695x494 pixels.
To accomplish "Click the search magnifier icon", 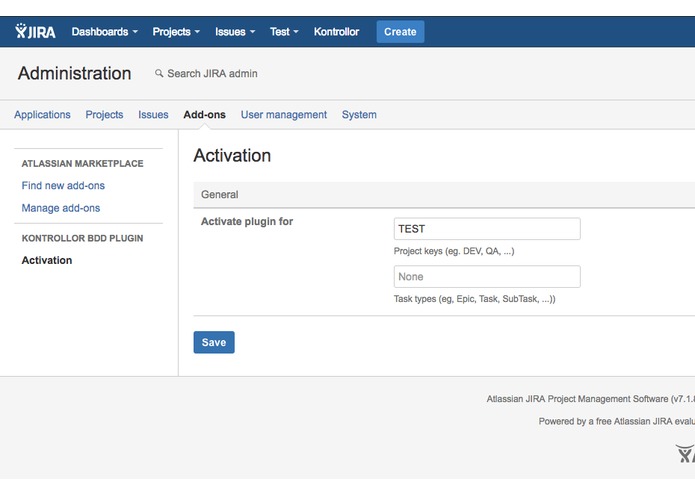I will tap(159, 73).
